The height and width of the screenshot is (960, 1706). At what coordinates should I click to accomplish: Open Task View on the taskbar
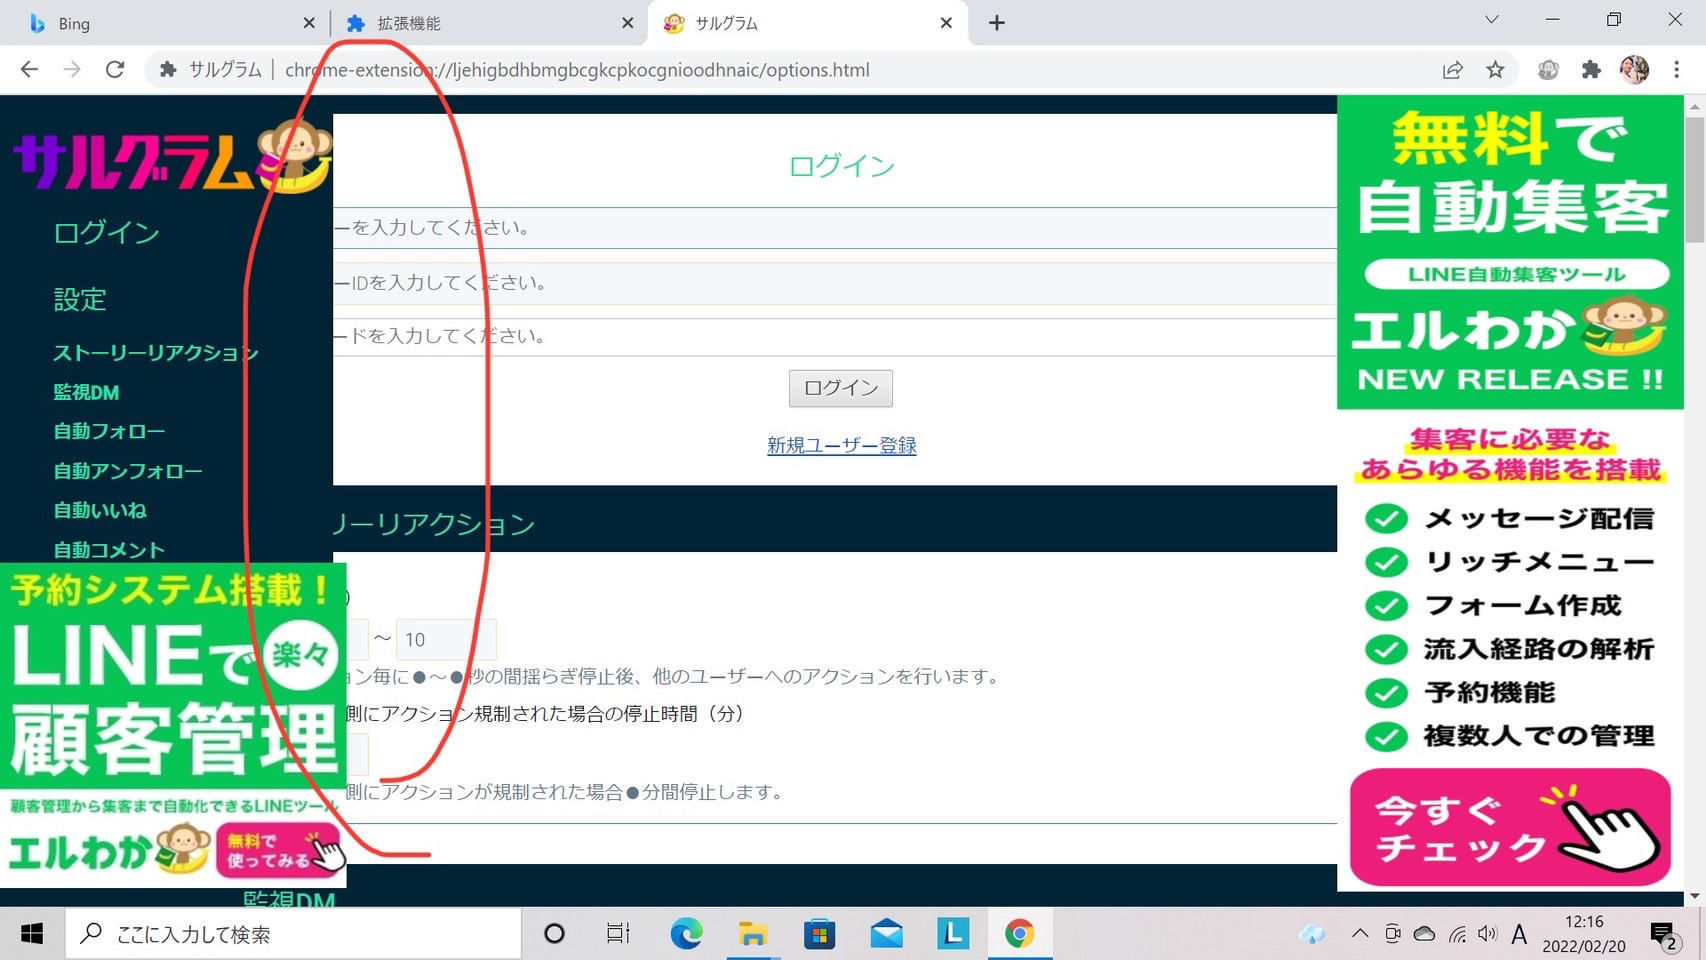point(618,934)
